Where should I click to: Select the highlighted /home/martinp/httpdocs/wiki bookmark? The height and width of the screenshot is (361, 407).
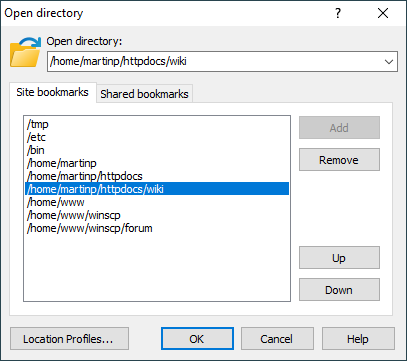coord(157,189)
